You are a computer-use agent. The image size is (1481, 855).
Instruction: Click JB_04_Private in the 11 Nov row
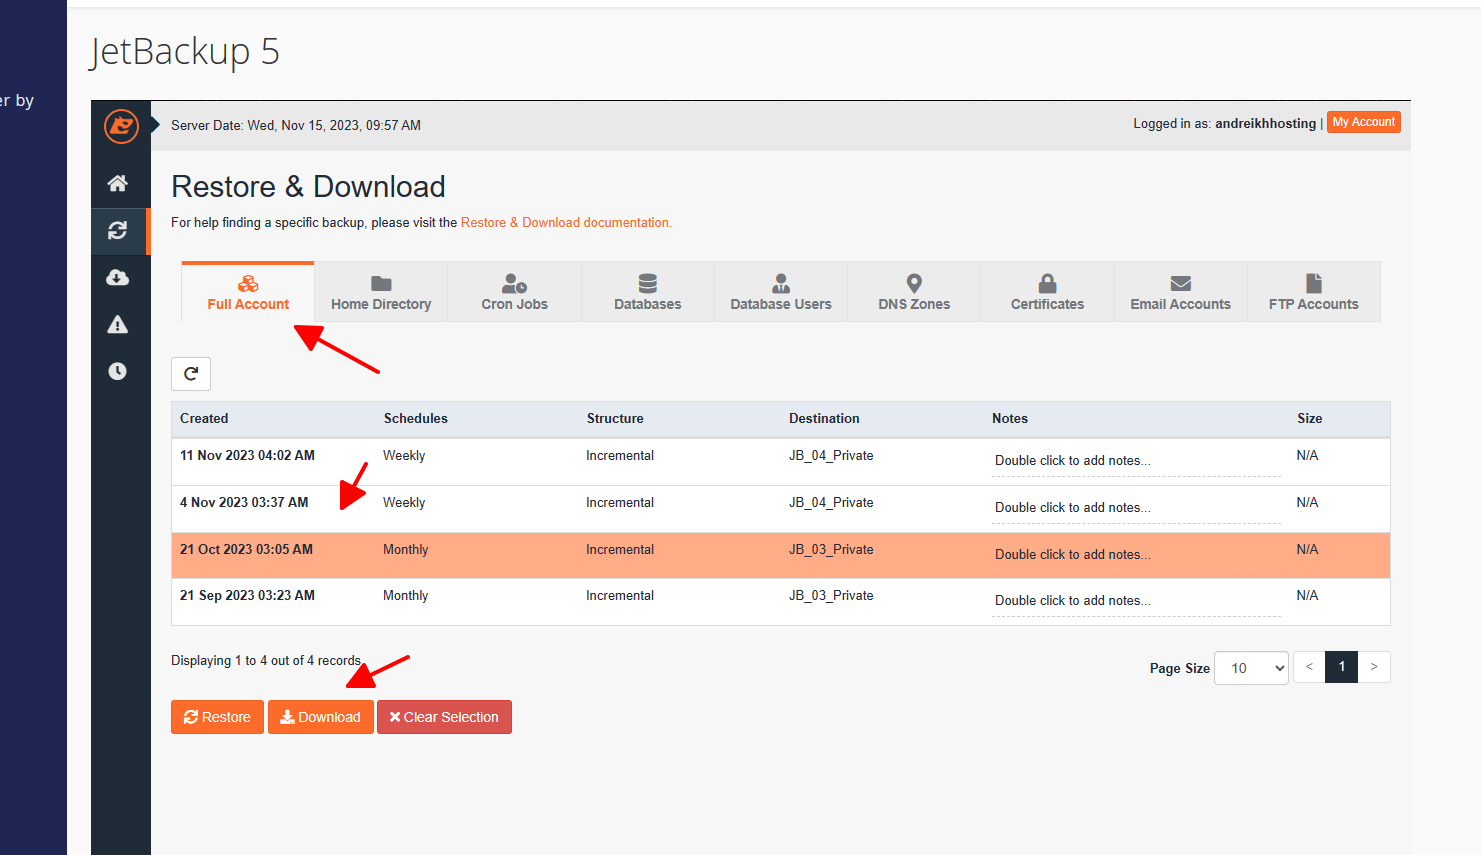point(831,456)
